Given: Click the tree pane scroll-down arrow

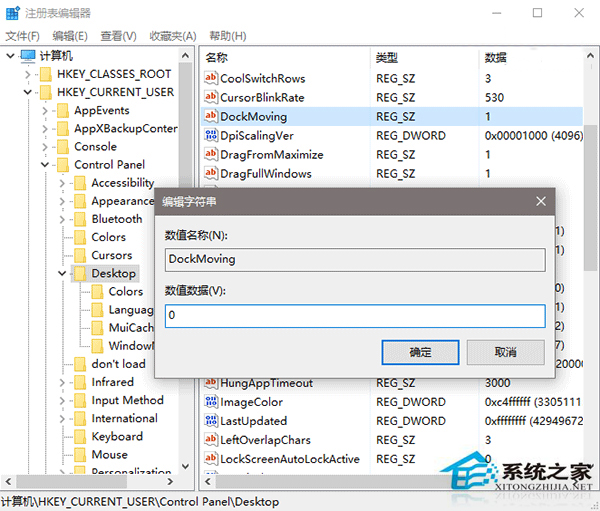Looking at the screenshot, I should click(x=186, y=466).
